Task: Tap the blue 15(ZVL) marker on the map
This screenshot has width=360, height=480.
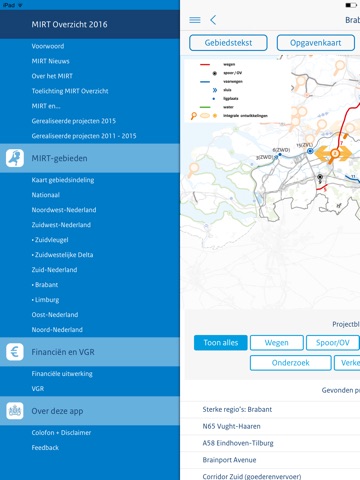Action: tap(310, 151)
